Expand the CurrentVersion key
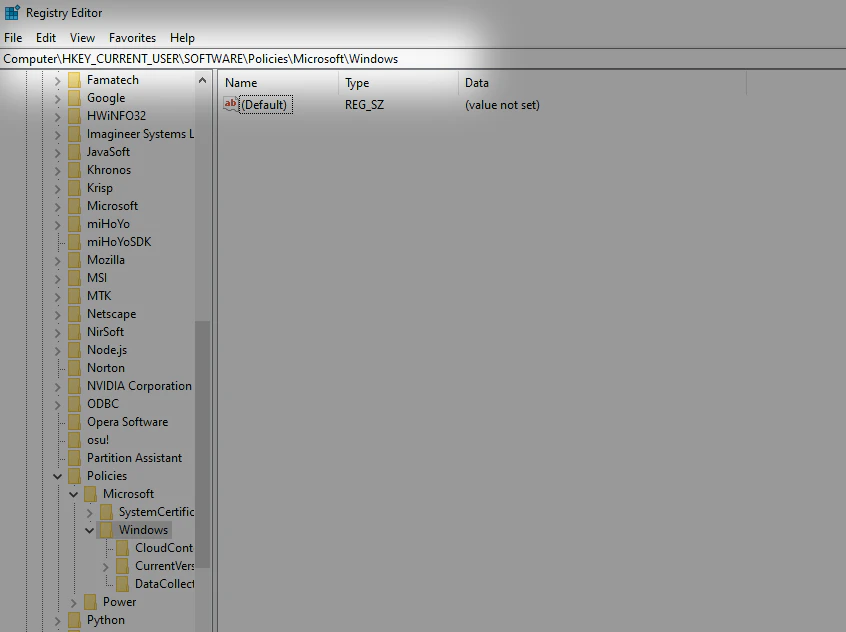Viewport: 846px width, 632px height. click(x=106, y=567)
